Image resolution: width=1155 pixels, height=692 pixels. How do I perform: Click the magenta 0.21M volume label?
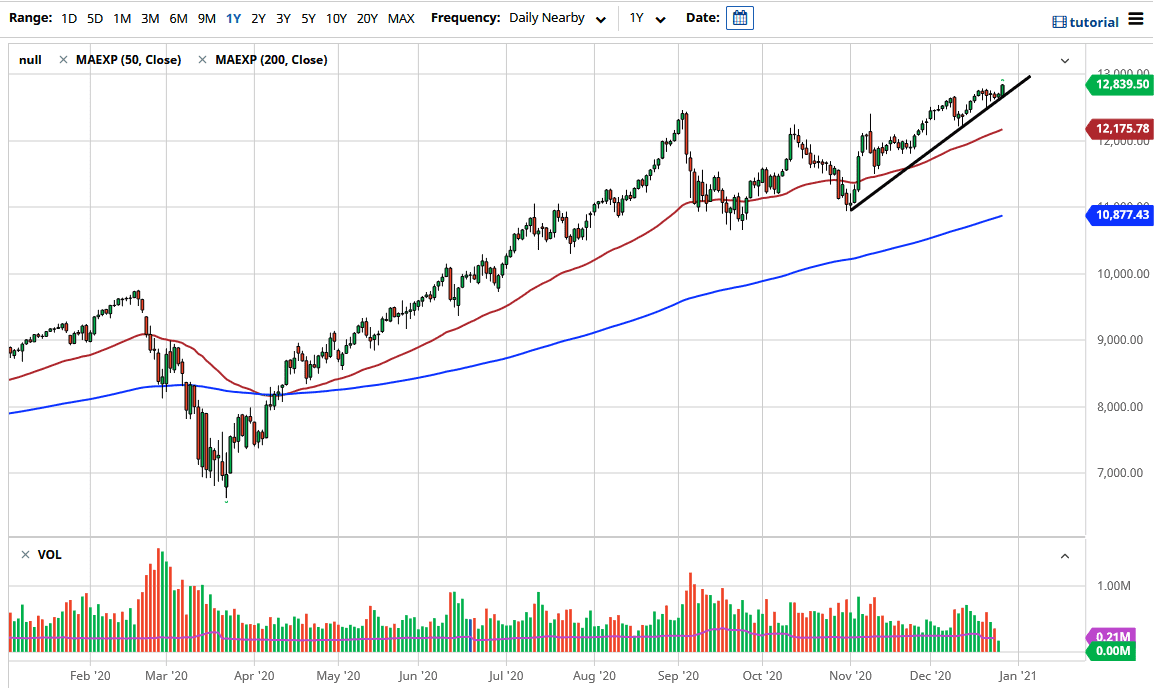coord(1112,636)
